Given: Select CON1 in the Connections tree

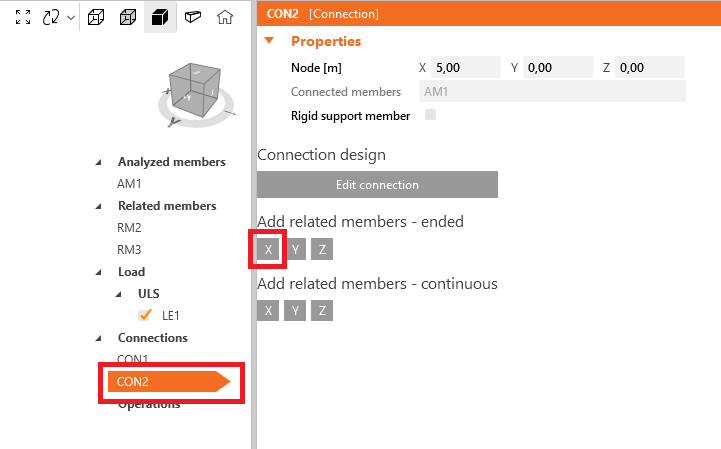Looking at the screenshot, I should 133,359.
